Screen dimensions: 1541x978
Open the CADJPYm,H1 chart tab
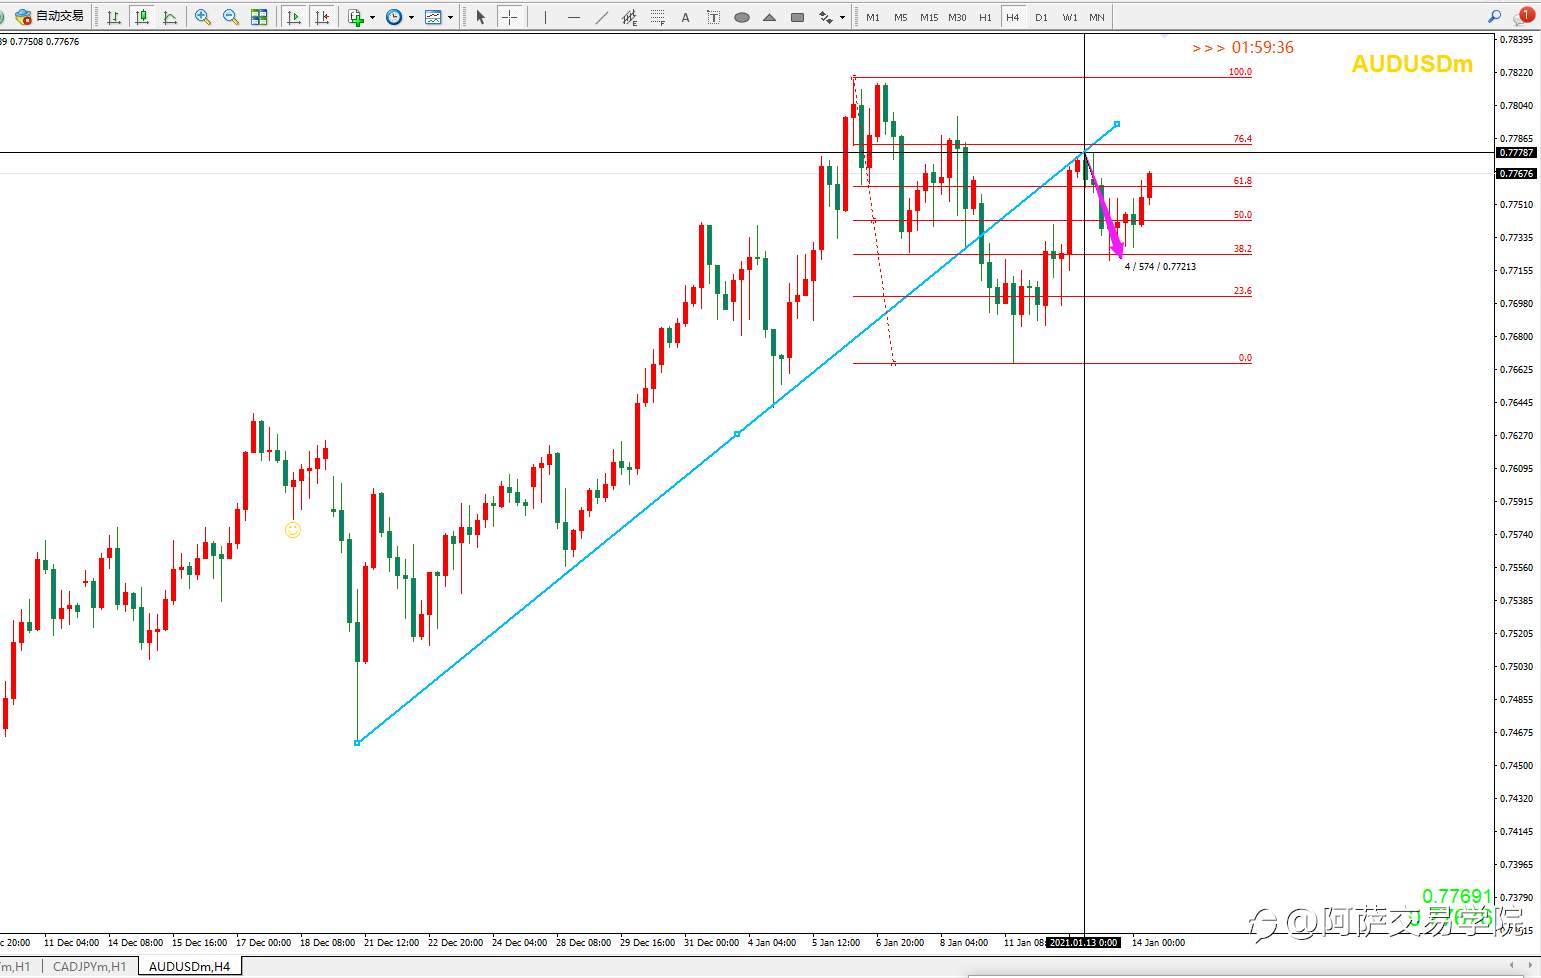coord(89,967)
